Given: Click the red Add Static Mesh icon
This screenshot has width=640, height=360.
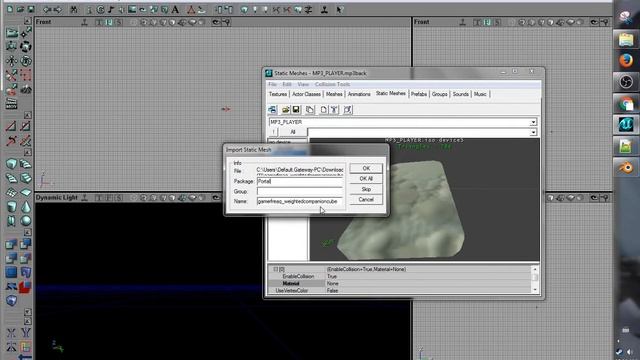Looking at the screenshot, I should 26,287.
